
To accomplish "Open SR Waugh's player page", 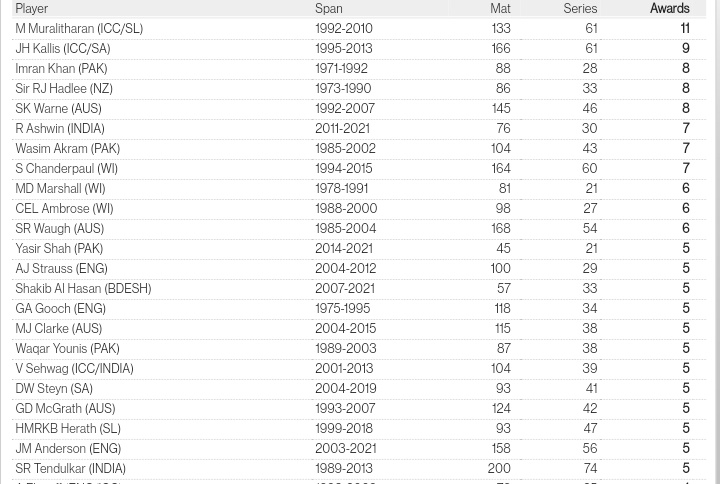I will (x=42, y=229).
